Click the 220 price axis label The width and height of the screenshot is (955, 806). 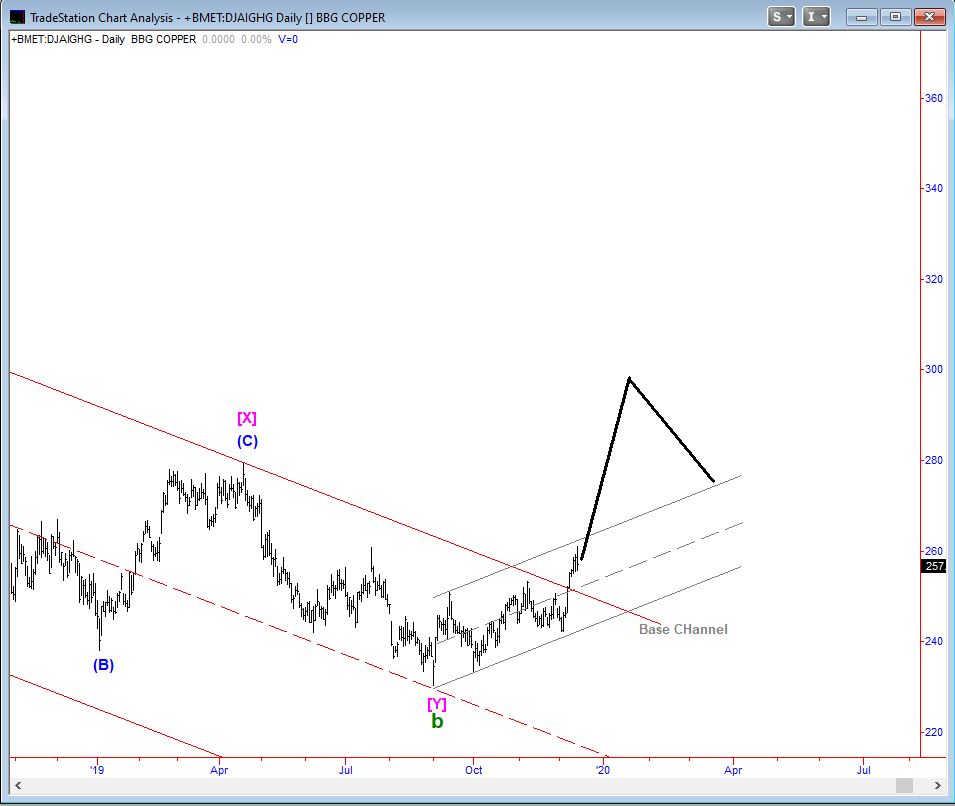[x=934, y=732]
